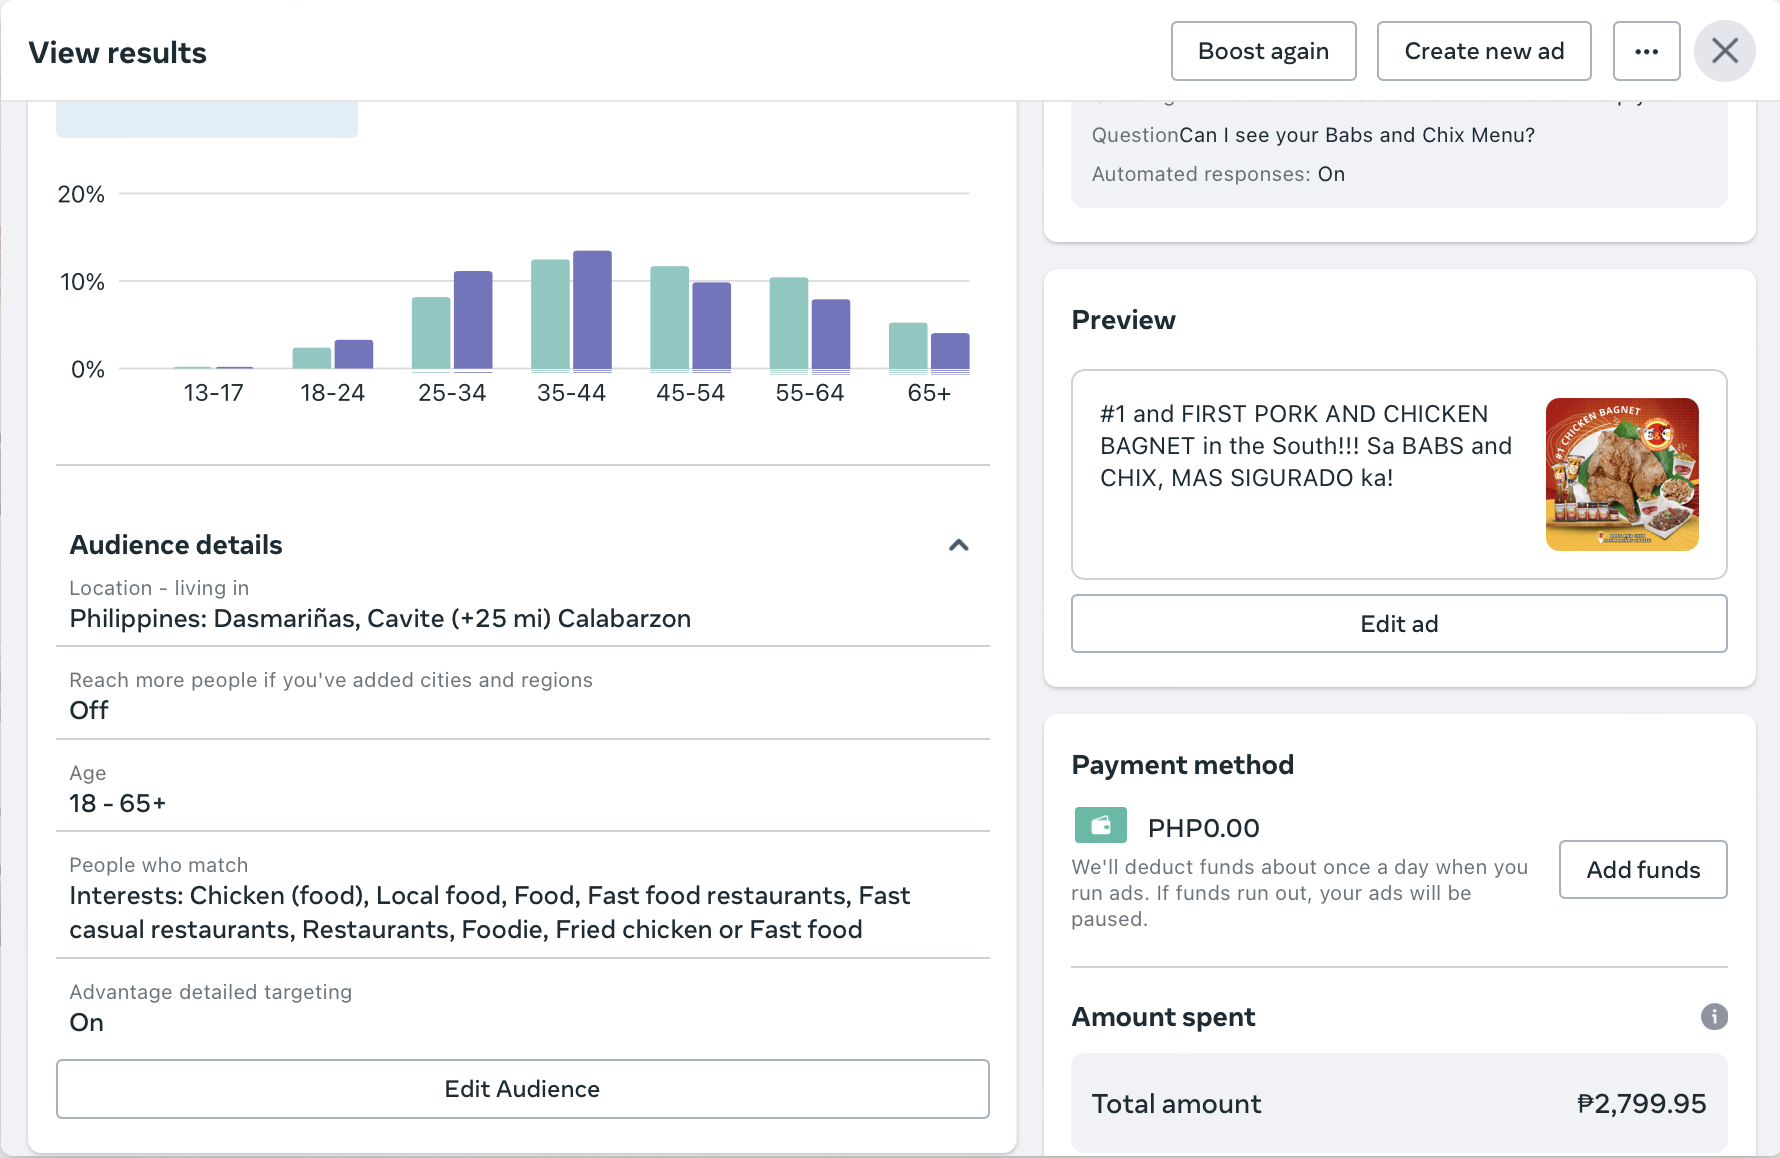This screenshot has height=1158, width=1780.
Task: Click the 'Automated responses: On' text
Action: coord(1218,174)
